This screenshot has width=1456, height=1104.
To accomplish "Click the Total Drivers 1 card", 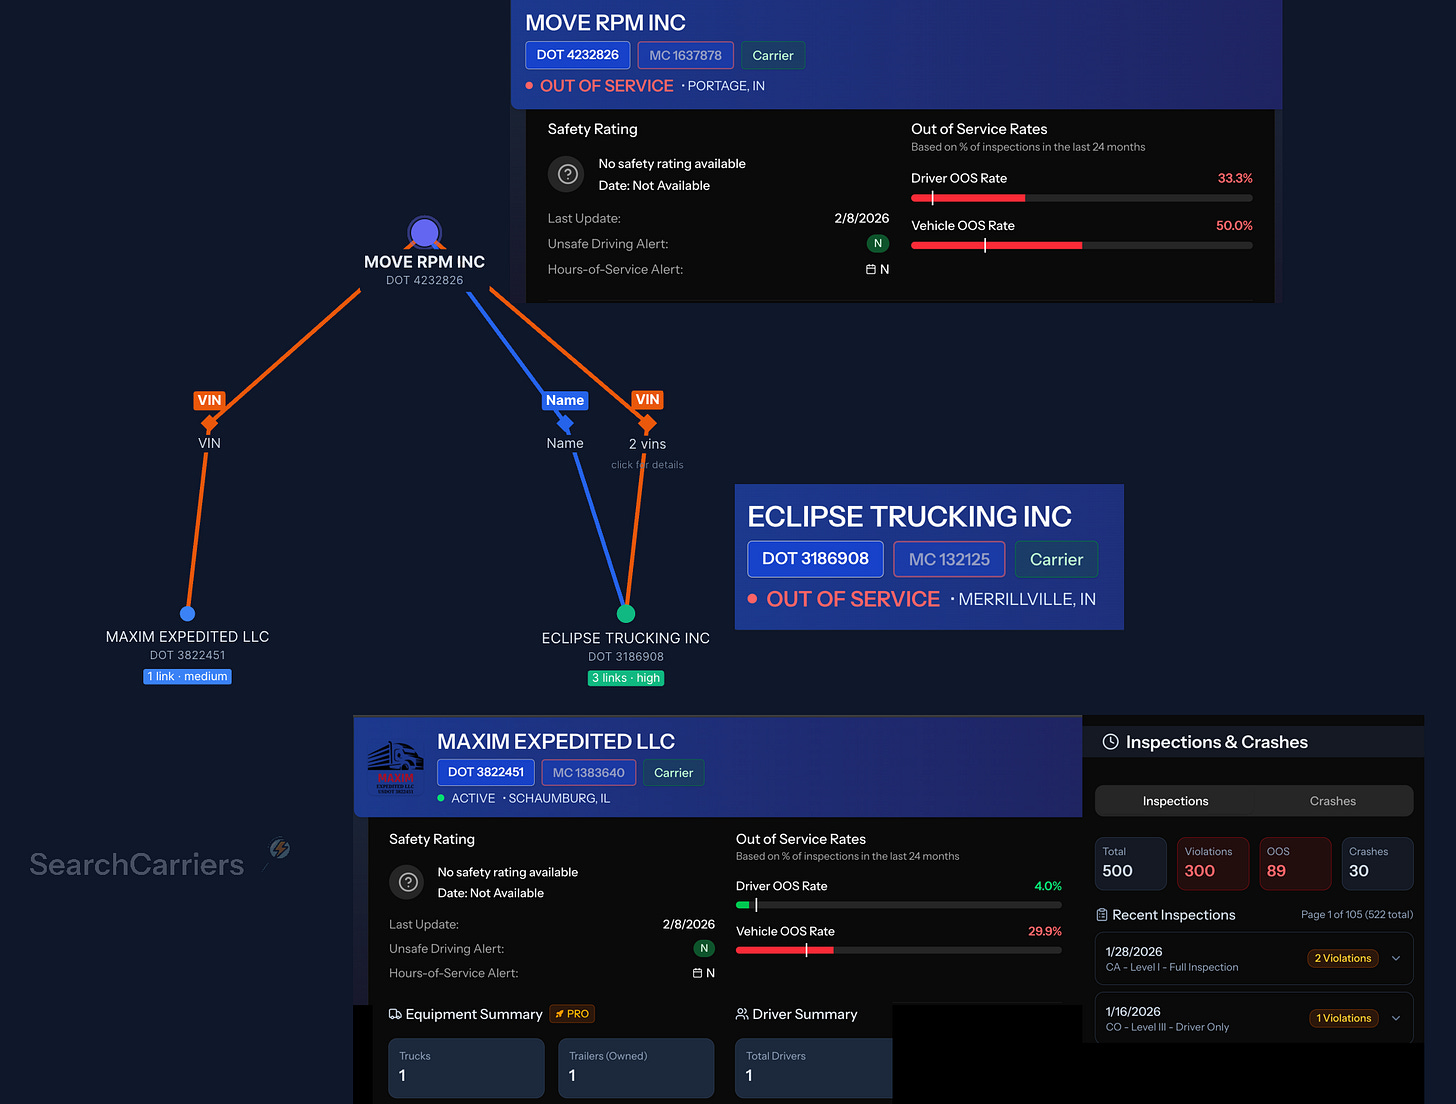I will coord(814,1068).
